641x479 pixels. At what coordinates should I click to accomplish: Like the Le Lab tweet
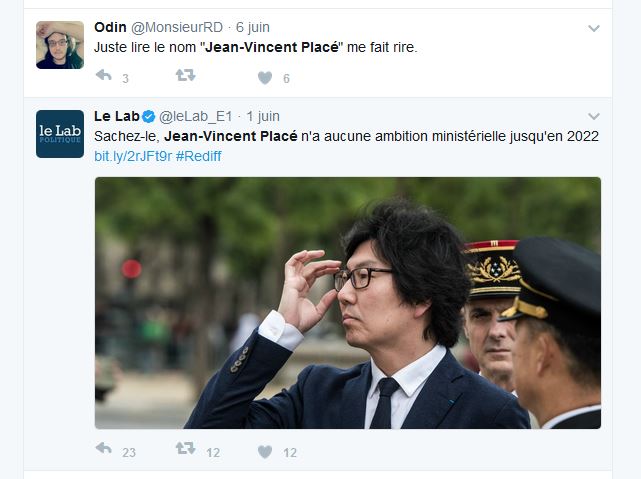click(265, 452)
